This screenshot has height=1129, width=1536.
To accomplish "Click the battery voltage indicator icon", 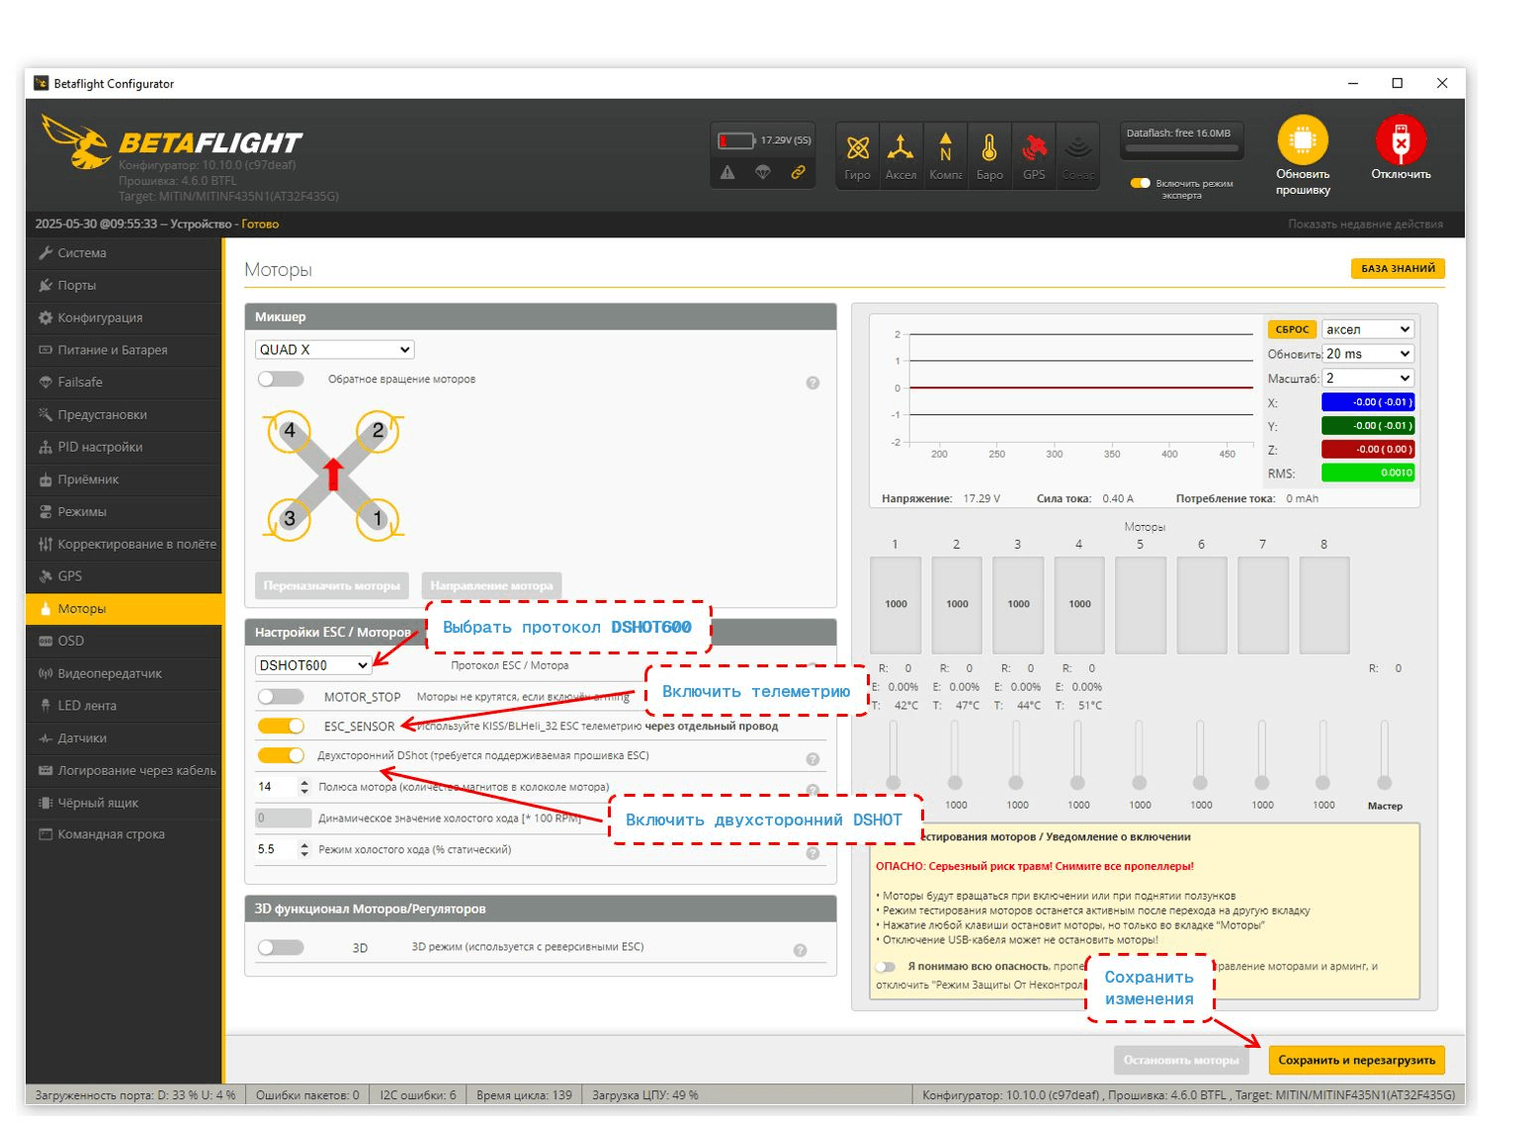I will [736, 141].
